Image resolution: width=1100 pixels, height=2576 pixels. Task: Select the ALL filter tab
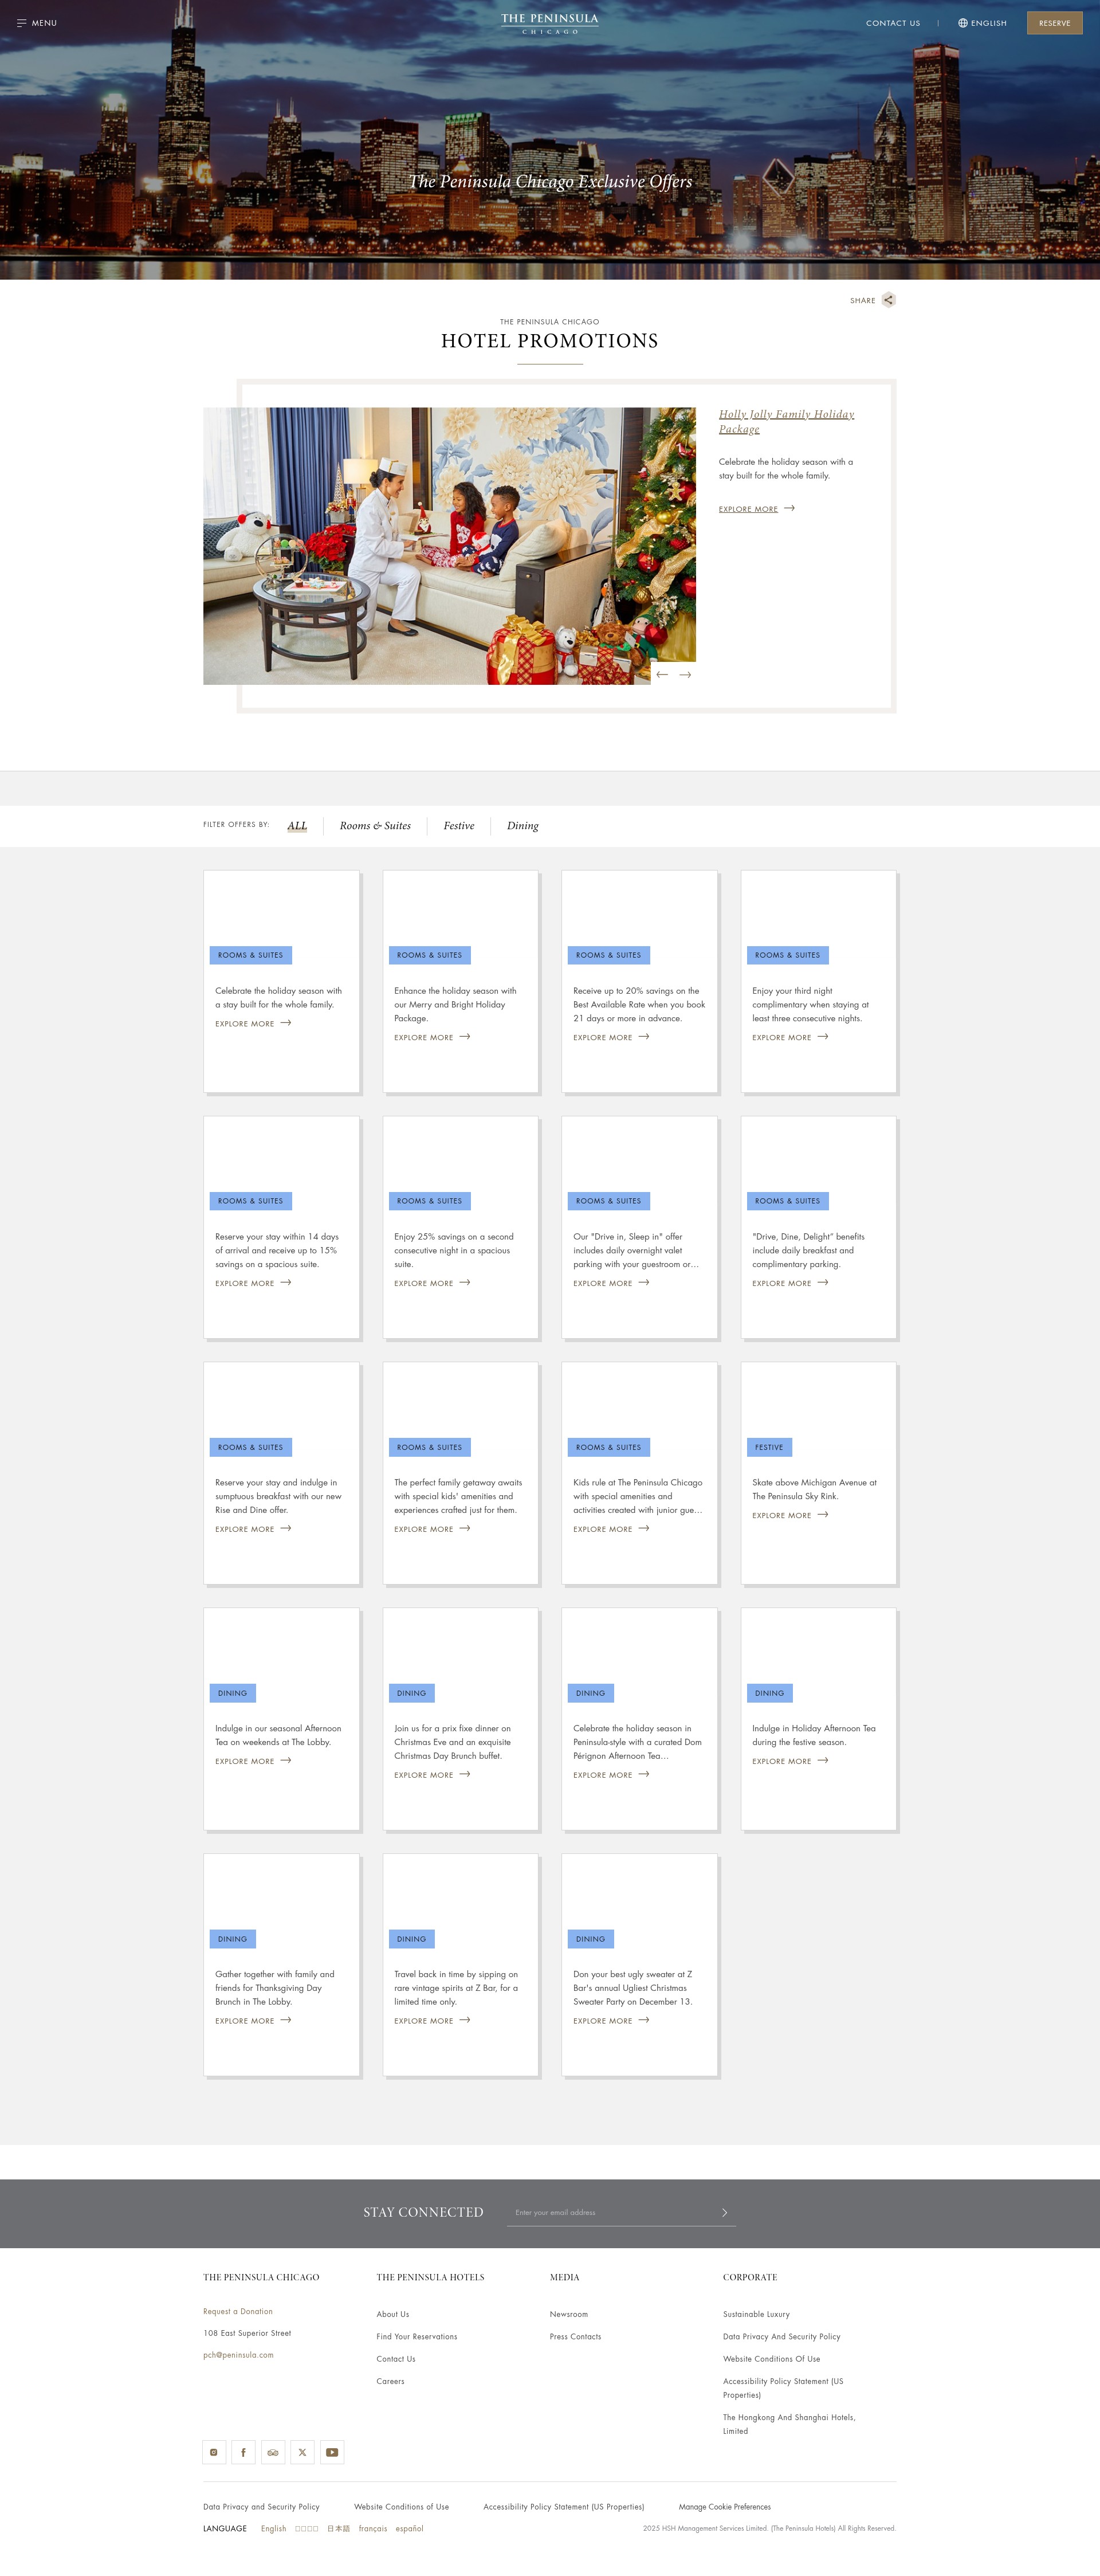click(x=297, y=826)
